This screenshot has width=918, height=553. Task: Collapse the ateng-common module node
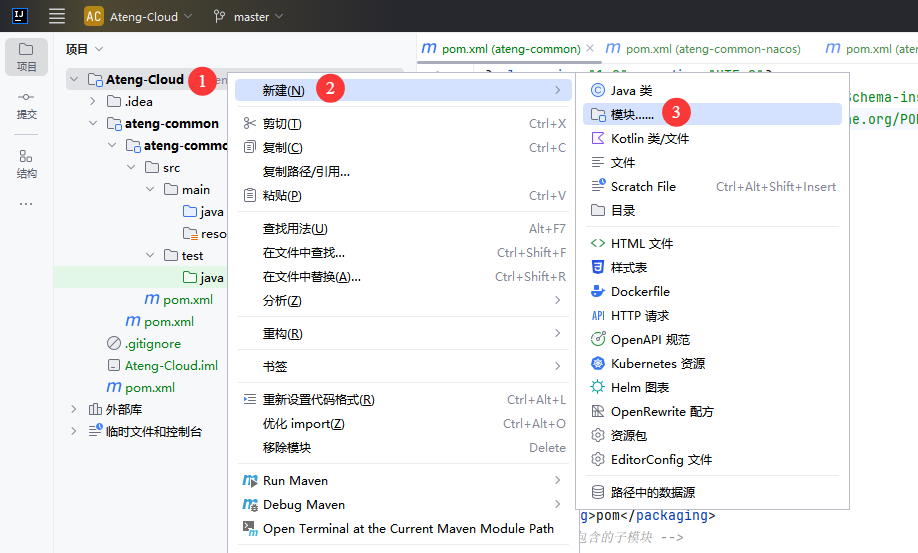[93, 123]
